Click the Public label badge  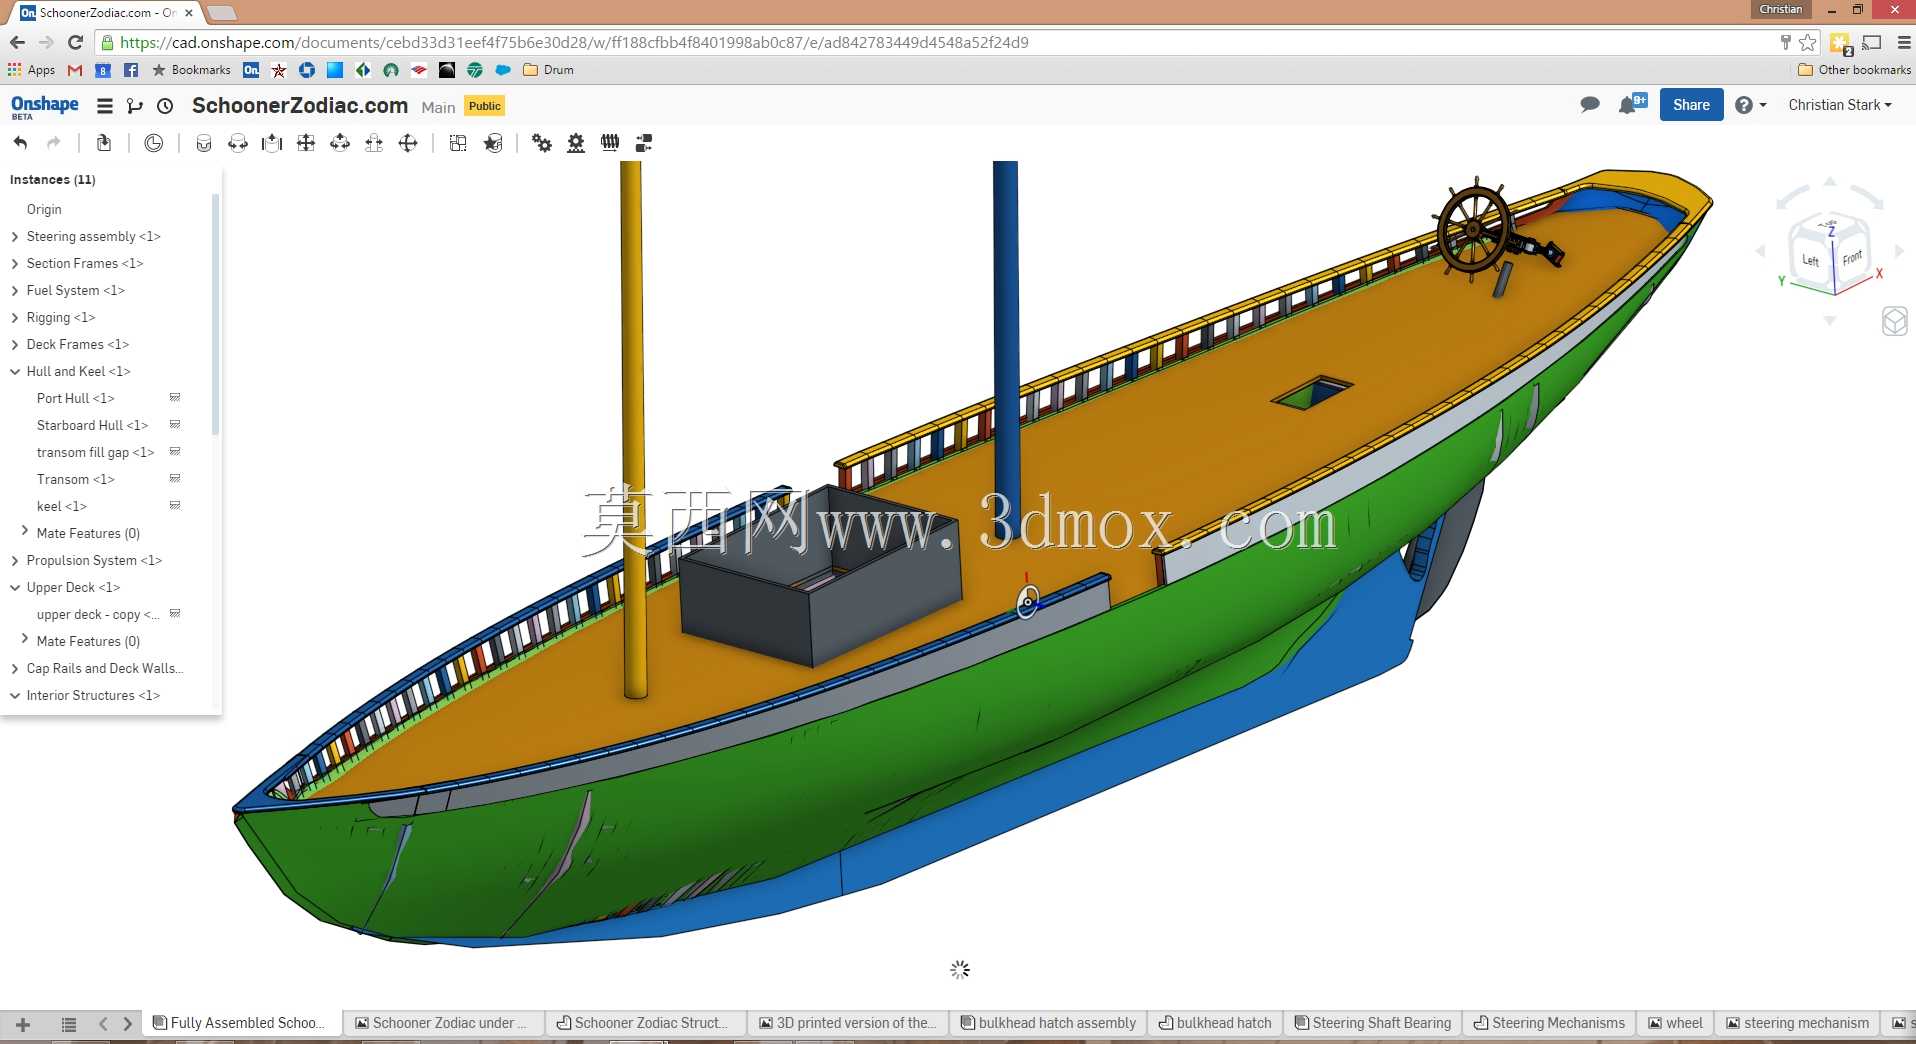(485, 106)
